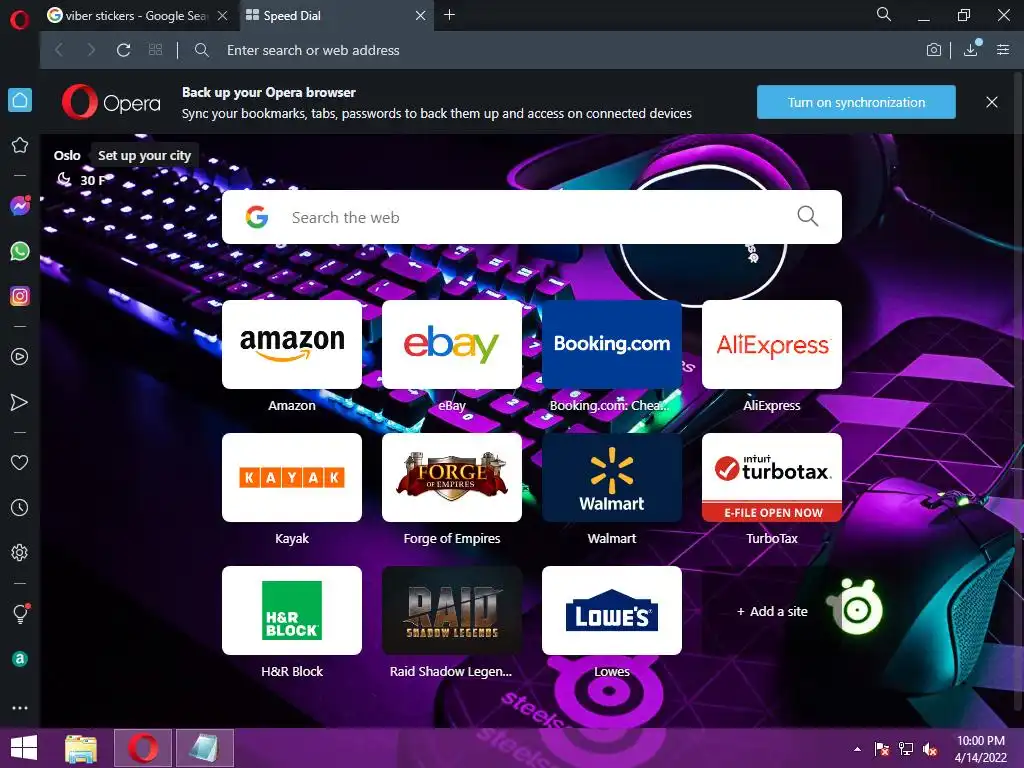1024x768 pixels.
Task: Open green Amazon assistant sidebar icon
Action: click(x=20, y=659)
